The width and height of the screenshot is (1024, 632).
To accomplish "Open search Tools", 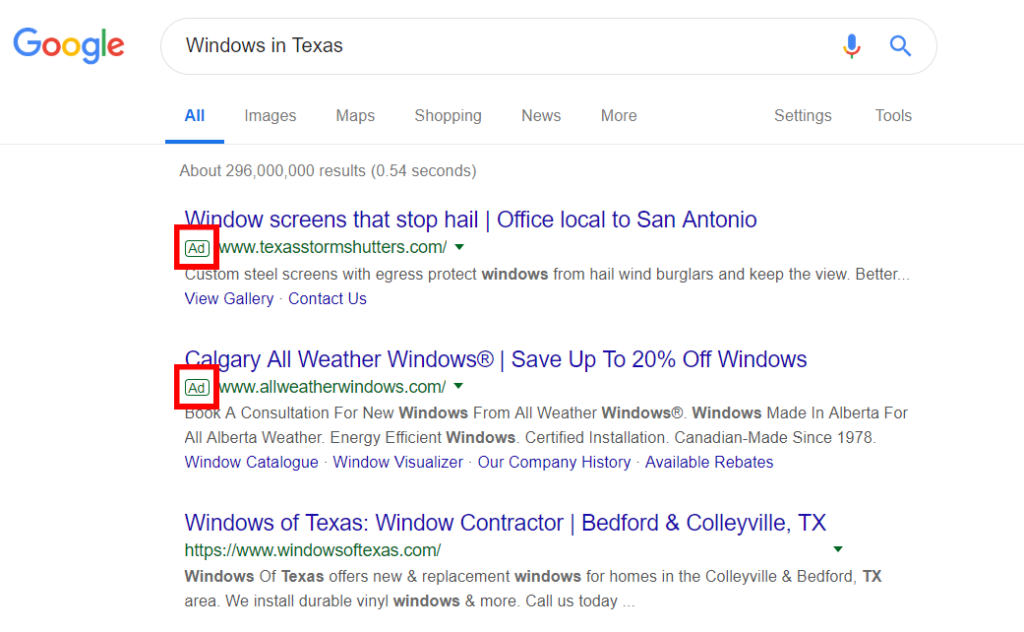I will (893, 116).
